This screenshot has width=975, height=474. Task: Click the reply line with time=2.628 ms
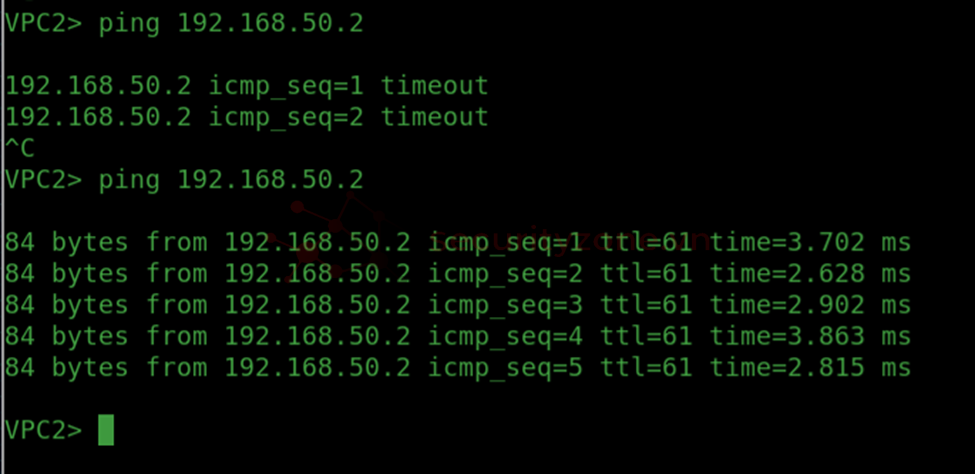(x=458, y=274)
